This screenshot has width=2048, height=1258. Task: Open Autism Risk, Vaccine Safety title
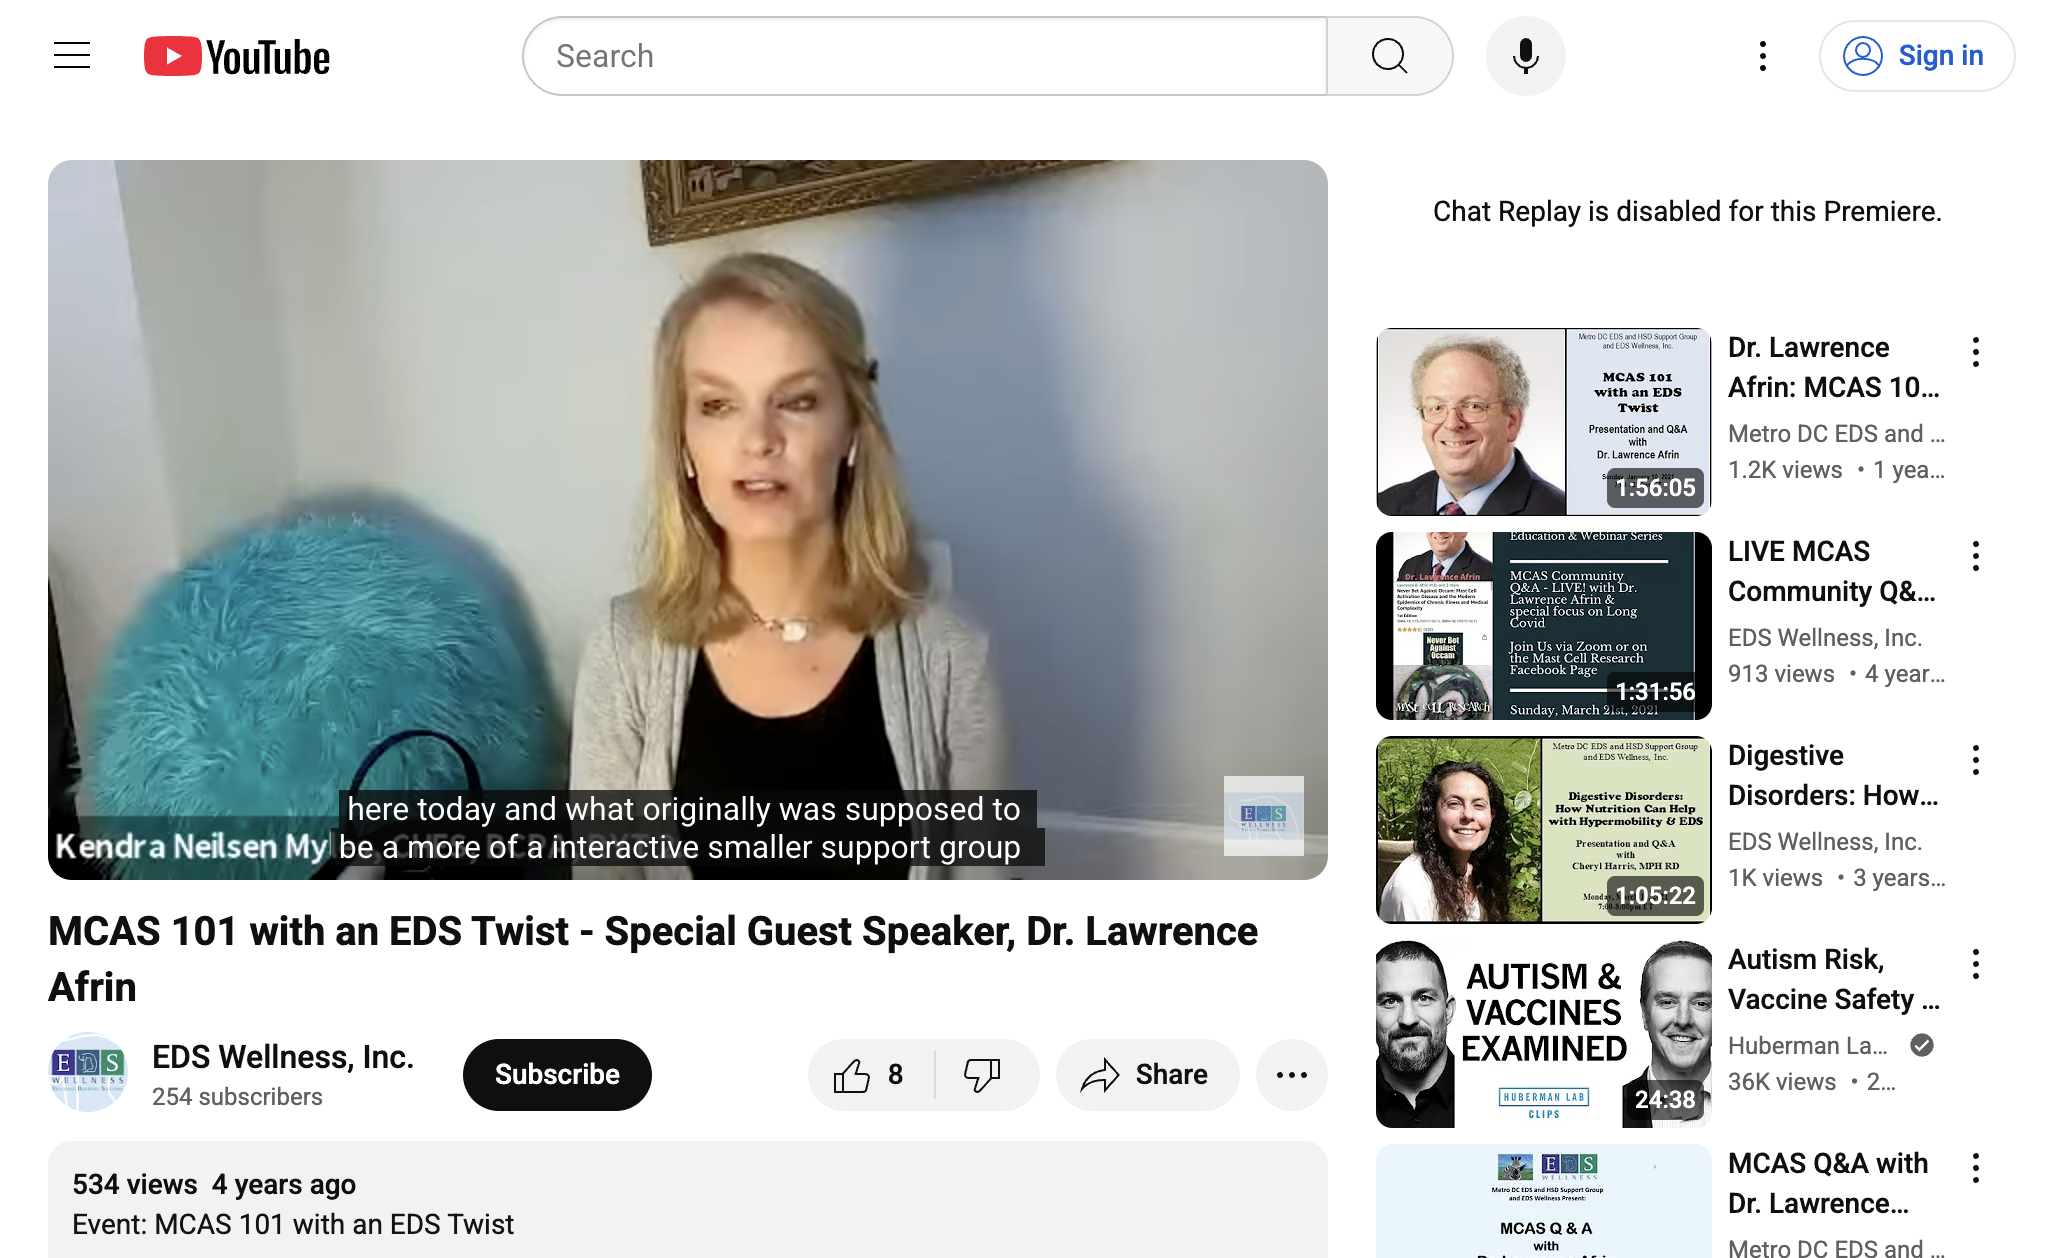[1835, 979]
